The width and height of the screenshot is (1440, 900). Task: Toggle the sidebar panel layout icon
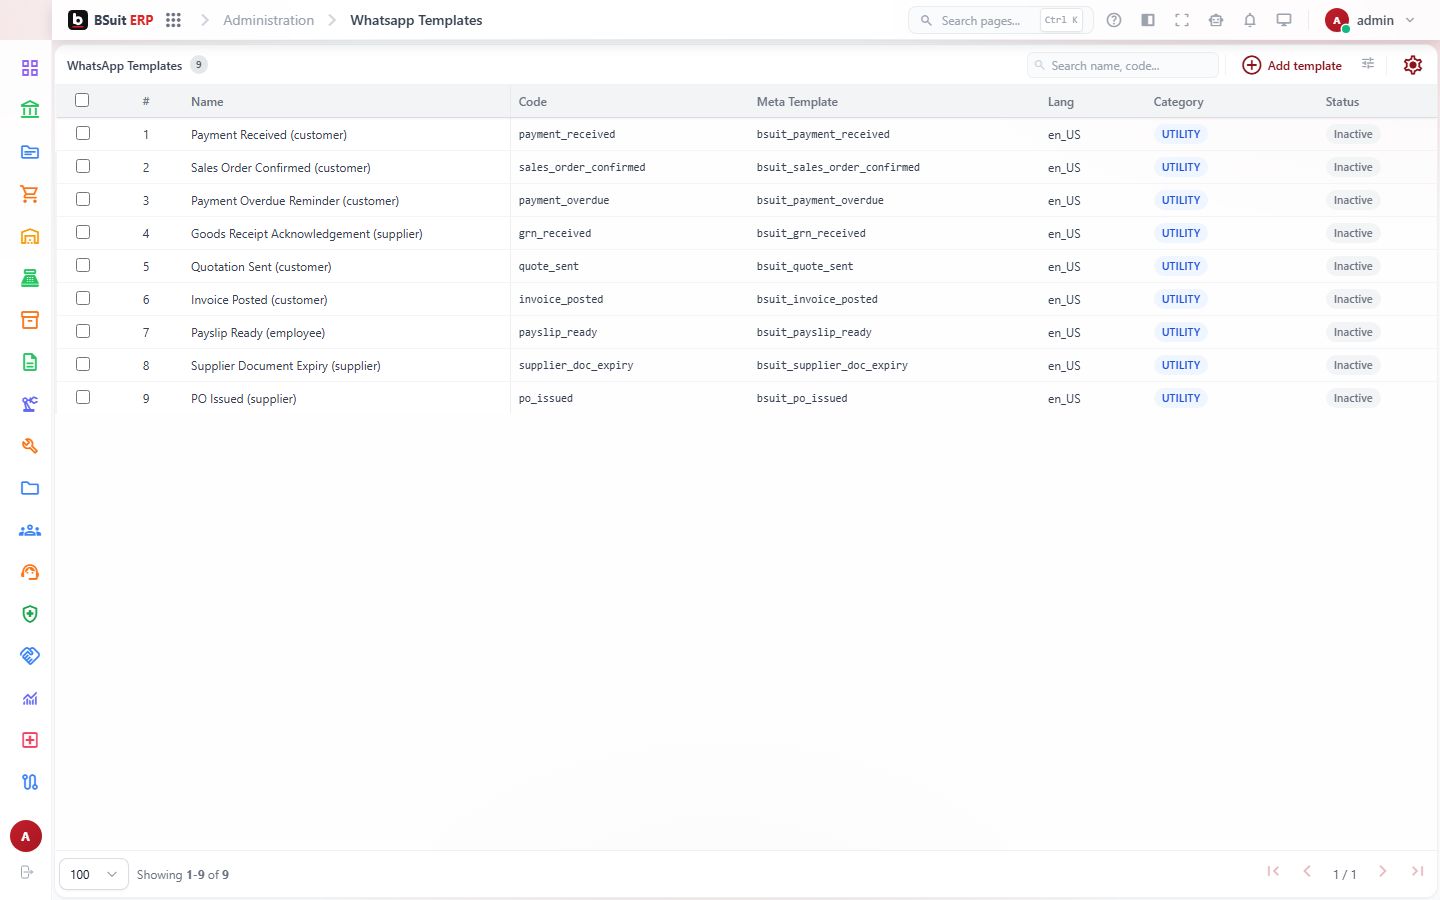coord(1148,20)
